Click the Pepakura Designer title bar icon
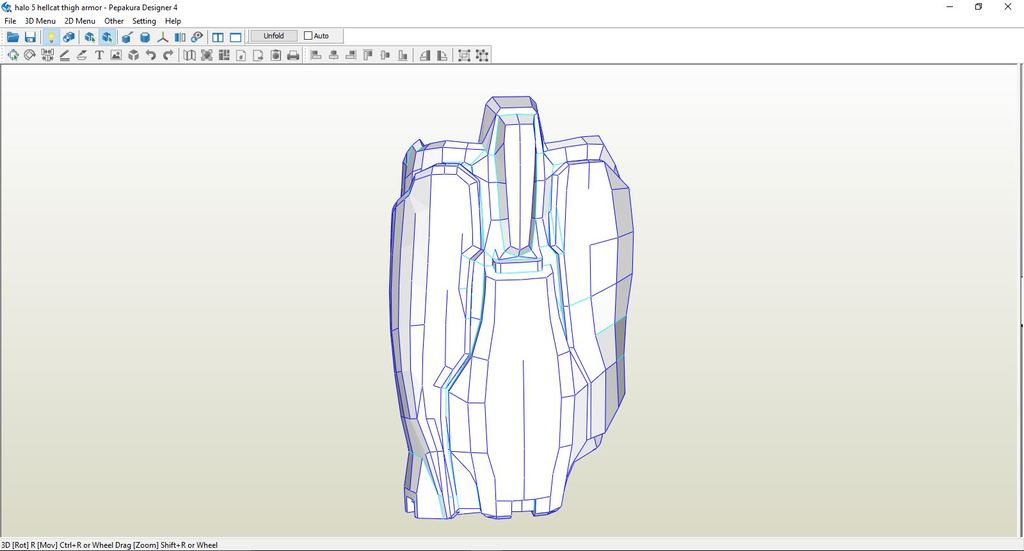Viewport: 1024px width, 551px height. 7,7
